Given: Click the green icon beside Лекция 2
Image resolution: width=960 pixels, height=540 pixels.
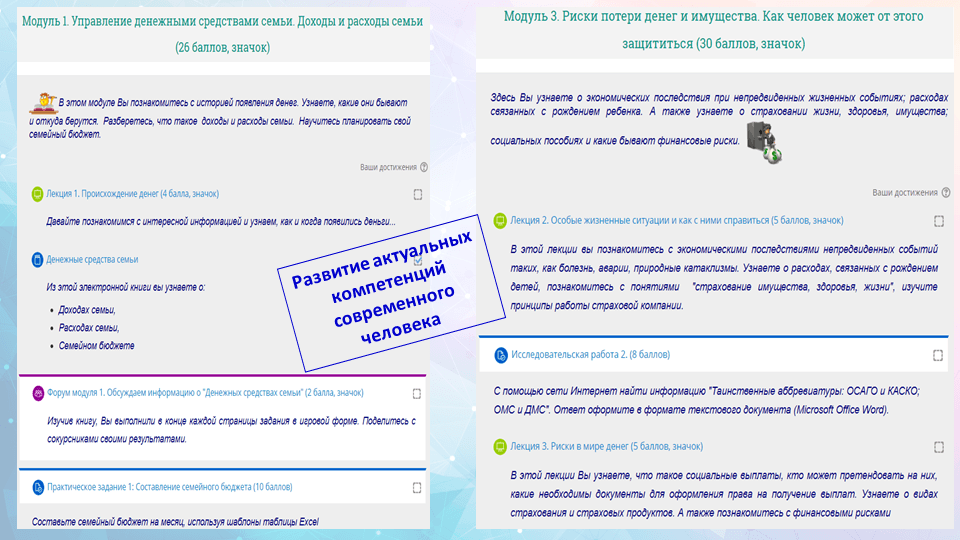Looking at the screenshot, I should [500, 220].
